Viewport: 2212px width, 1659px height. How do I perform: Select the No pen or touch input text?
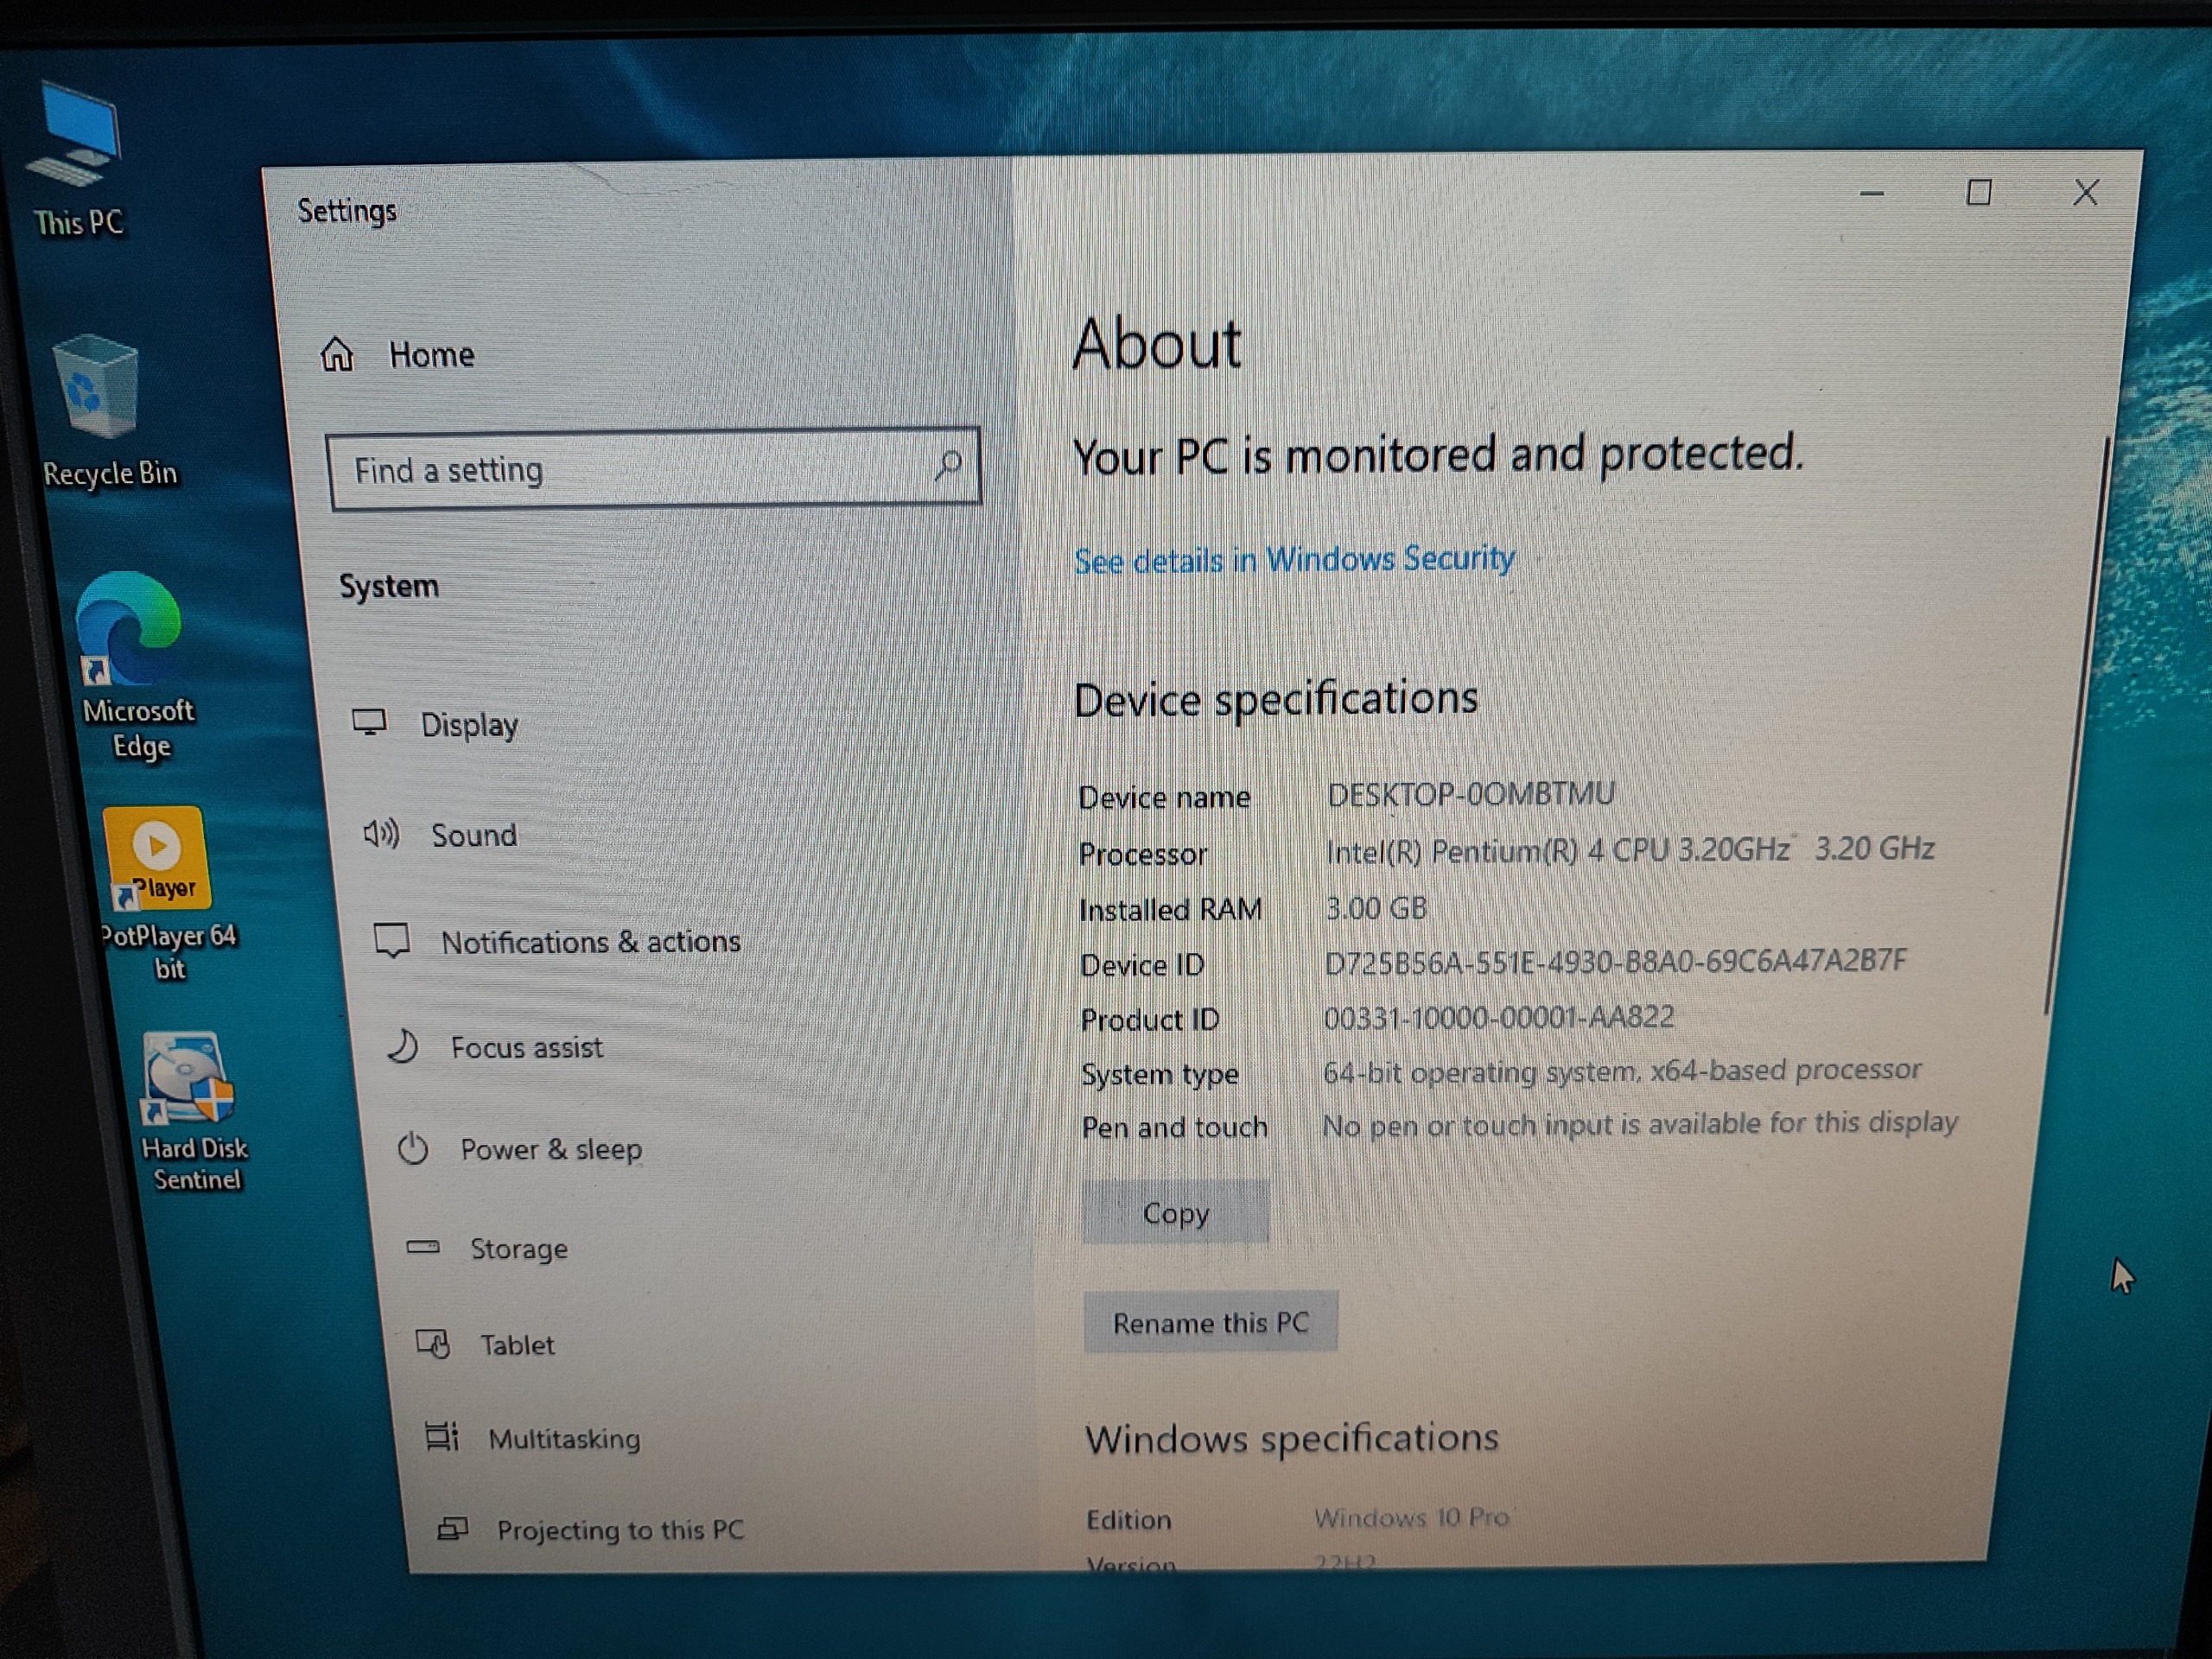(x=1639, y=1124)
